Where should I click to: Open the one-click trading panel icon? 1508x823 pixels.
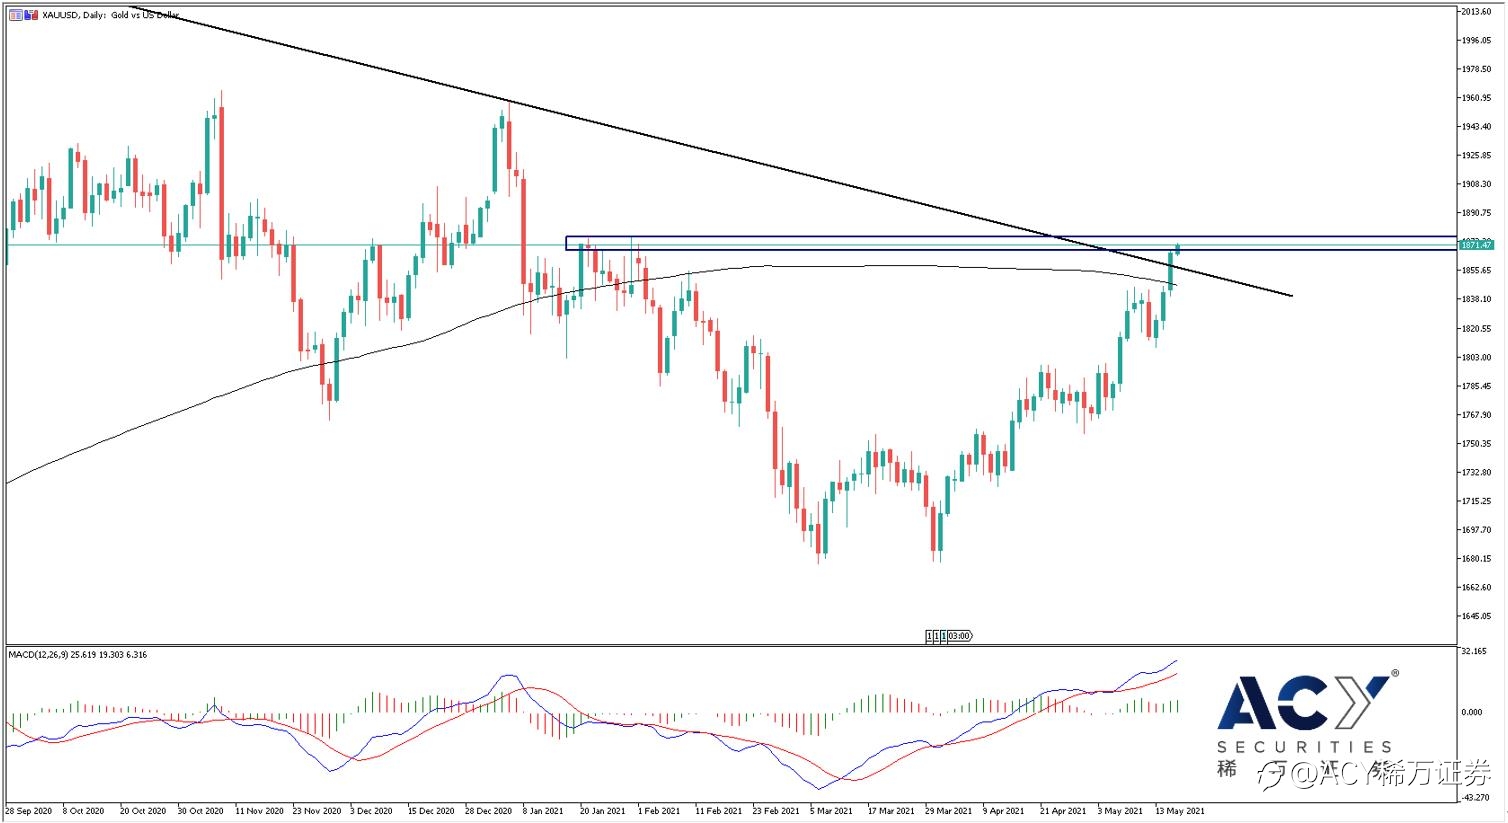click(x=15, y=16)
